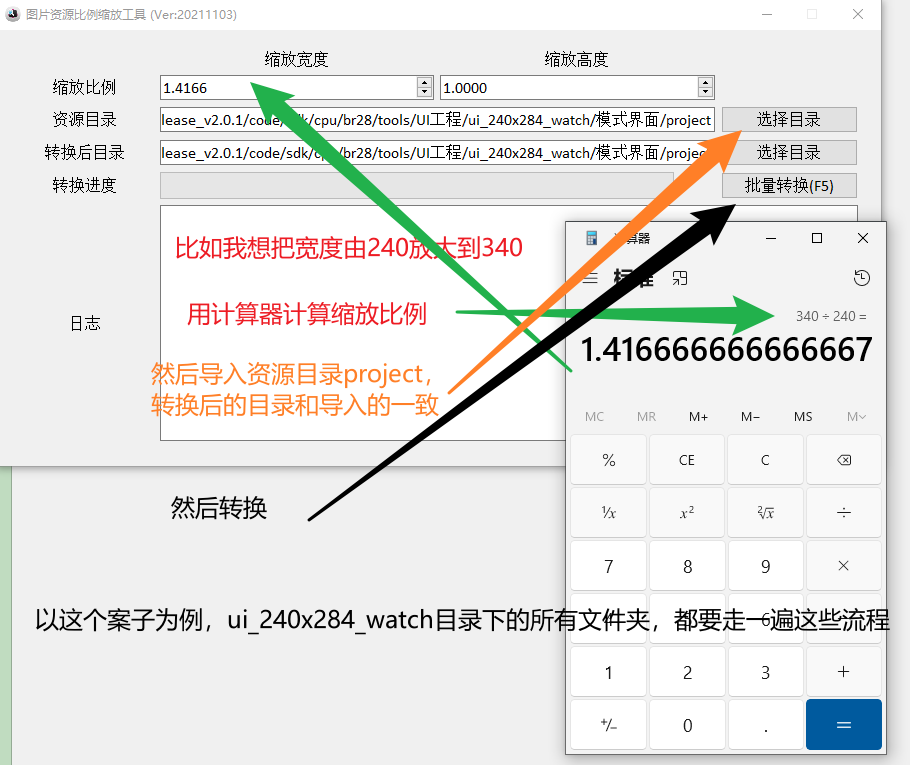910x765 pixels.
Task: Increase scale width with up stepper arrow
Action: 425,82
